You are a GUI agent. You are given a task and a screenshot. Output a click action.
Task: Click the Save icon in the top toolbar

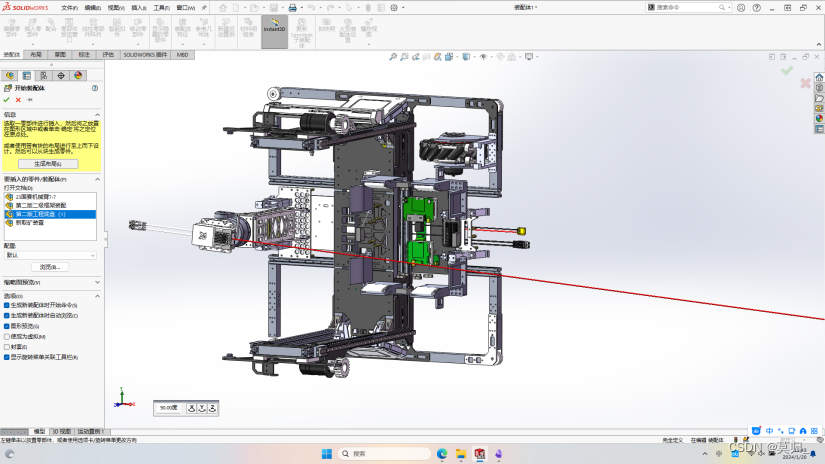point(274,8)
